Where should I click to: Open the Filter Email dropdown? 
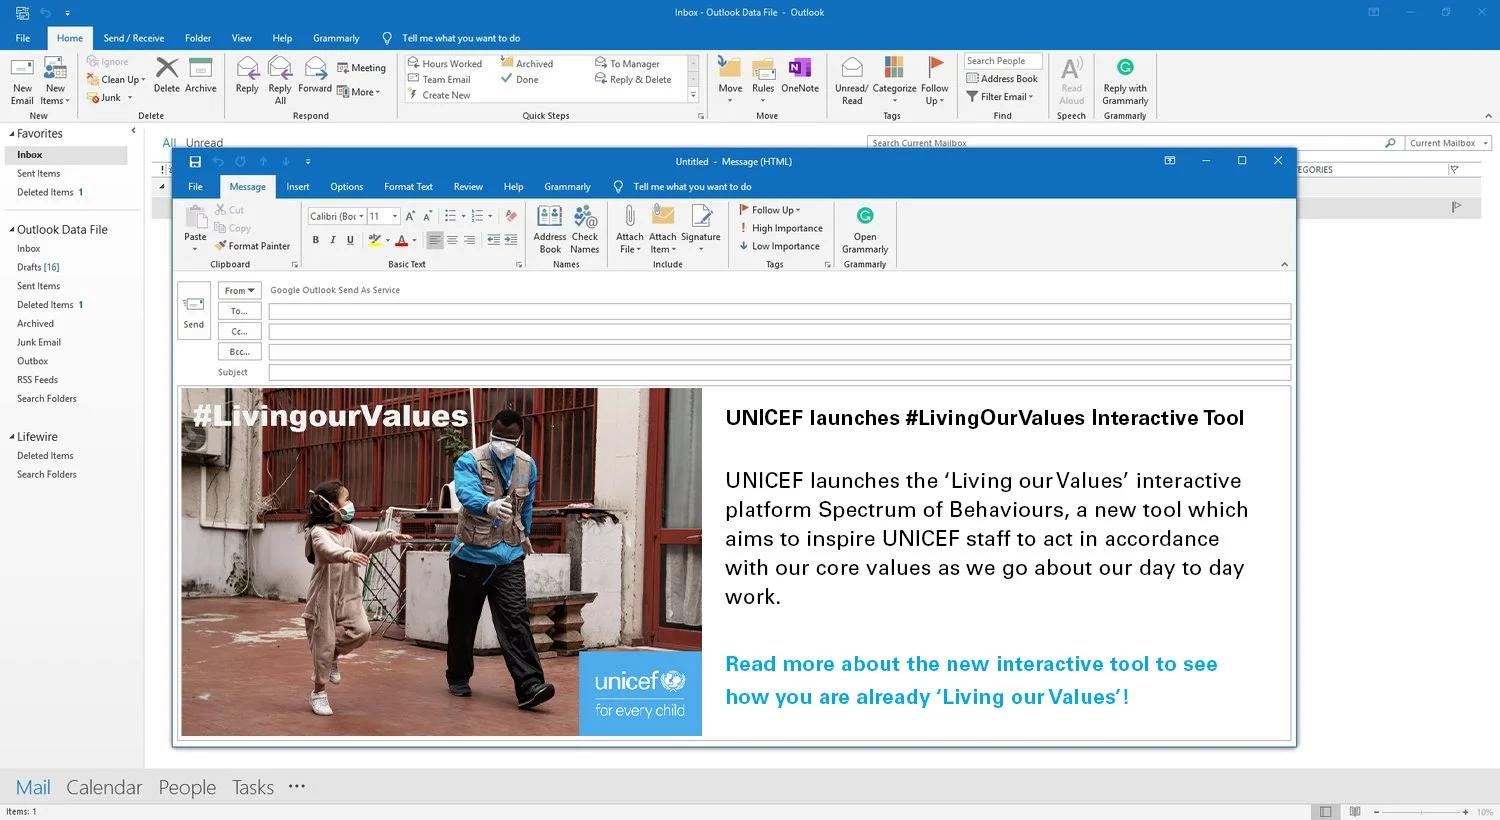(x=1000, y=97)
